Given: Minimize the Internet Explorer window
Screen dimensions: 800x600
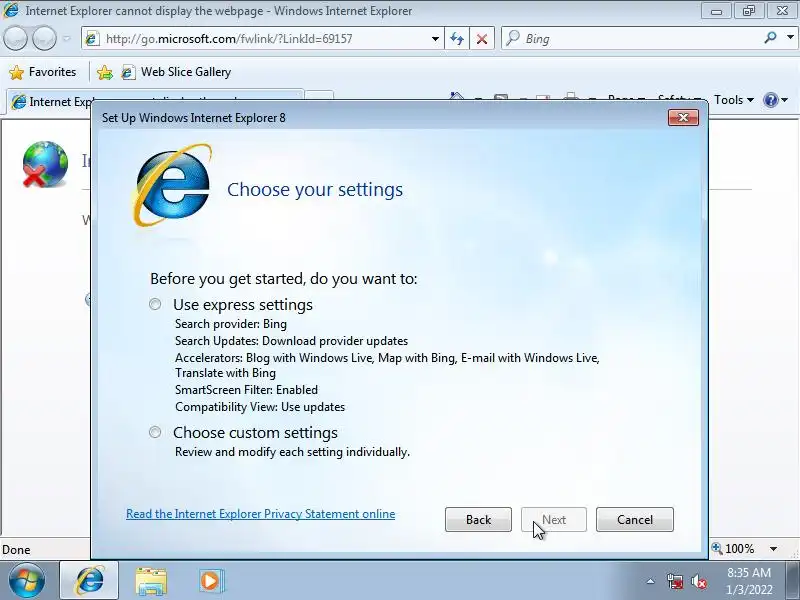Looking at the screenshot, I should pyautogui.click(x=716, y=11).
